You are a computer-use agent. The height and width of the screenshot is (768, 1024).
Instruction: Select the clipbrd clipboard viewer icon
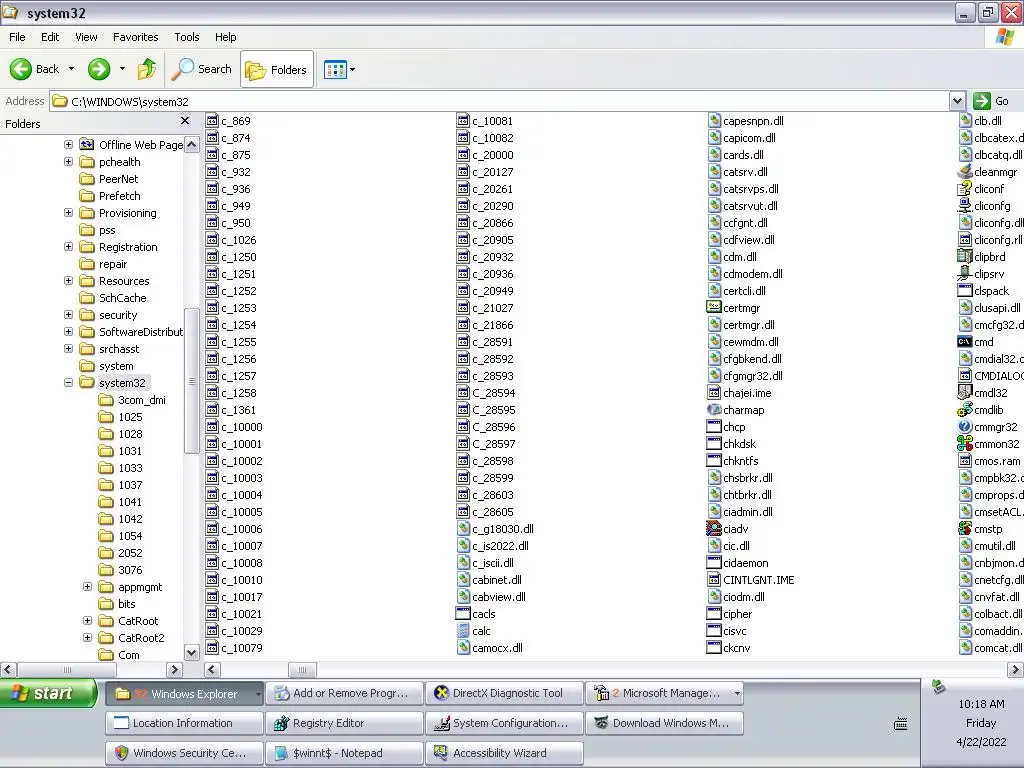coord(965,257)
